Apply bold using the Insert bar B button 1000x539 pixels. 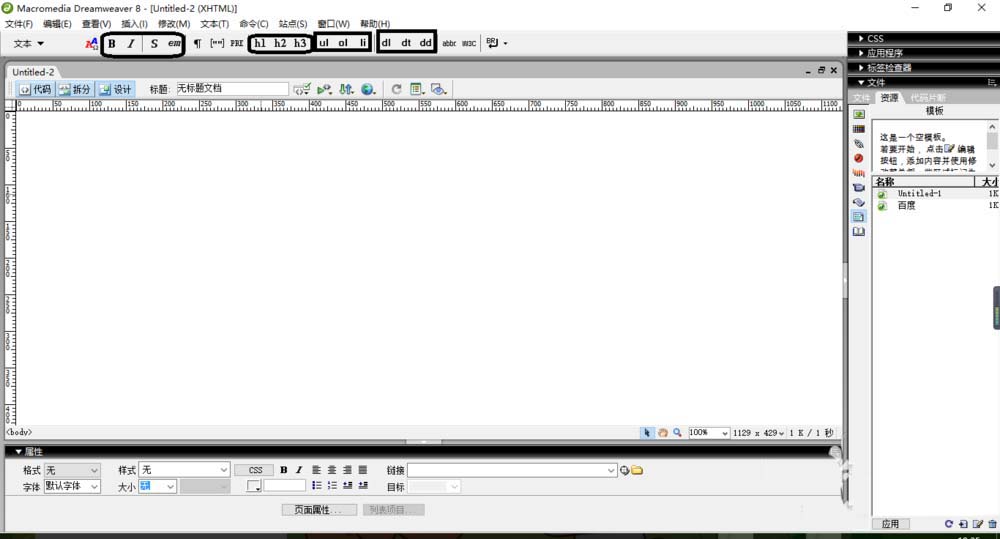click(112, 43)
